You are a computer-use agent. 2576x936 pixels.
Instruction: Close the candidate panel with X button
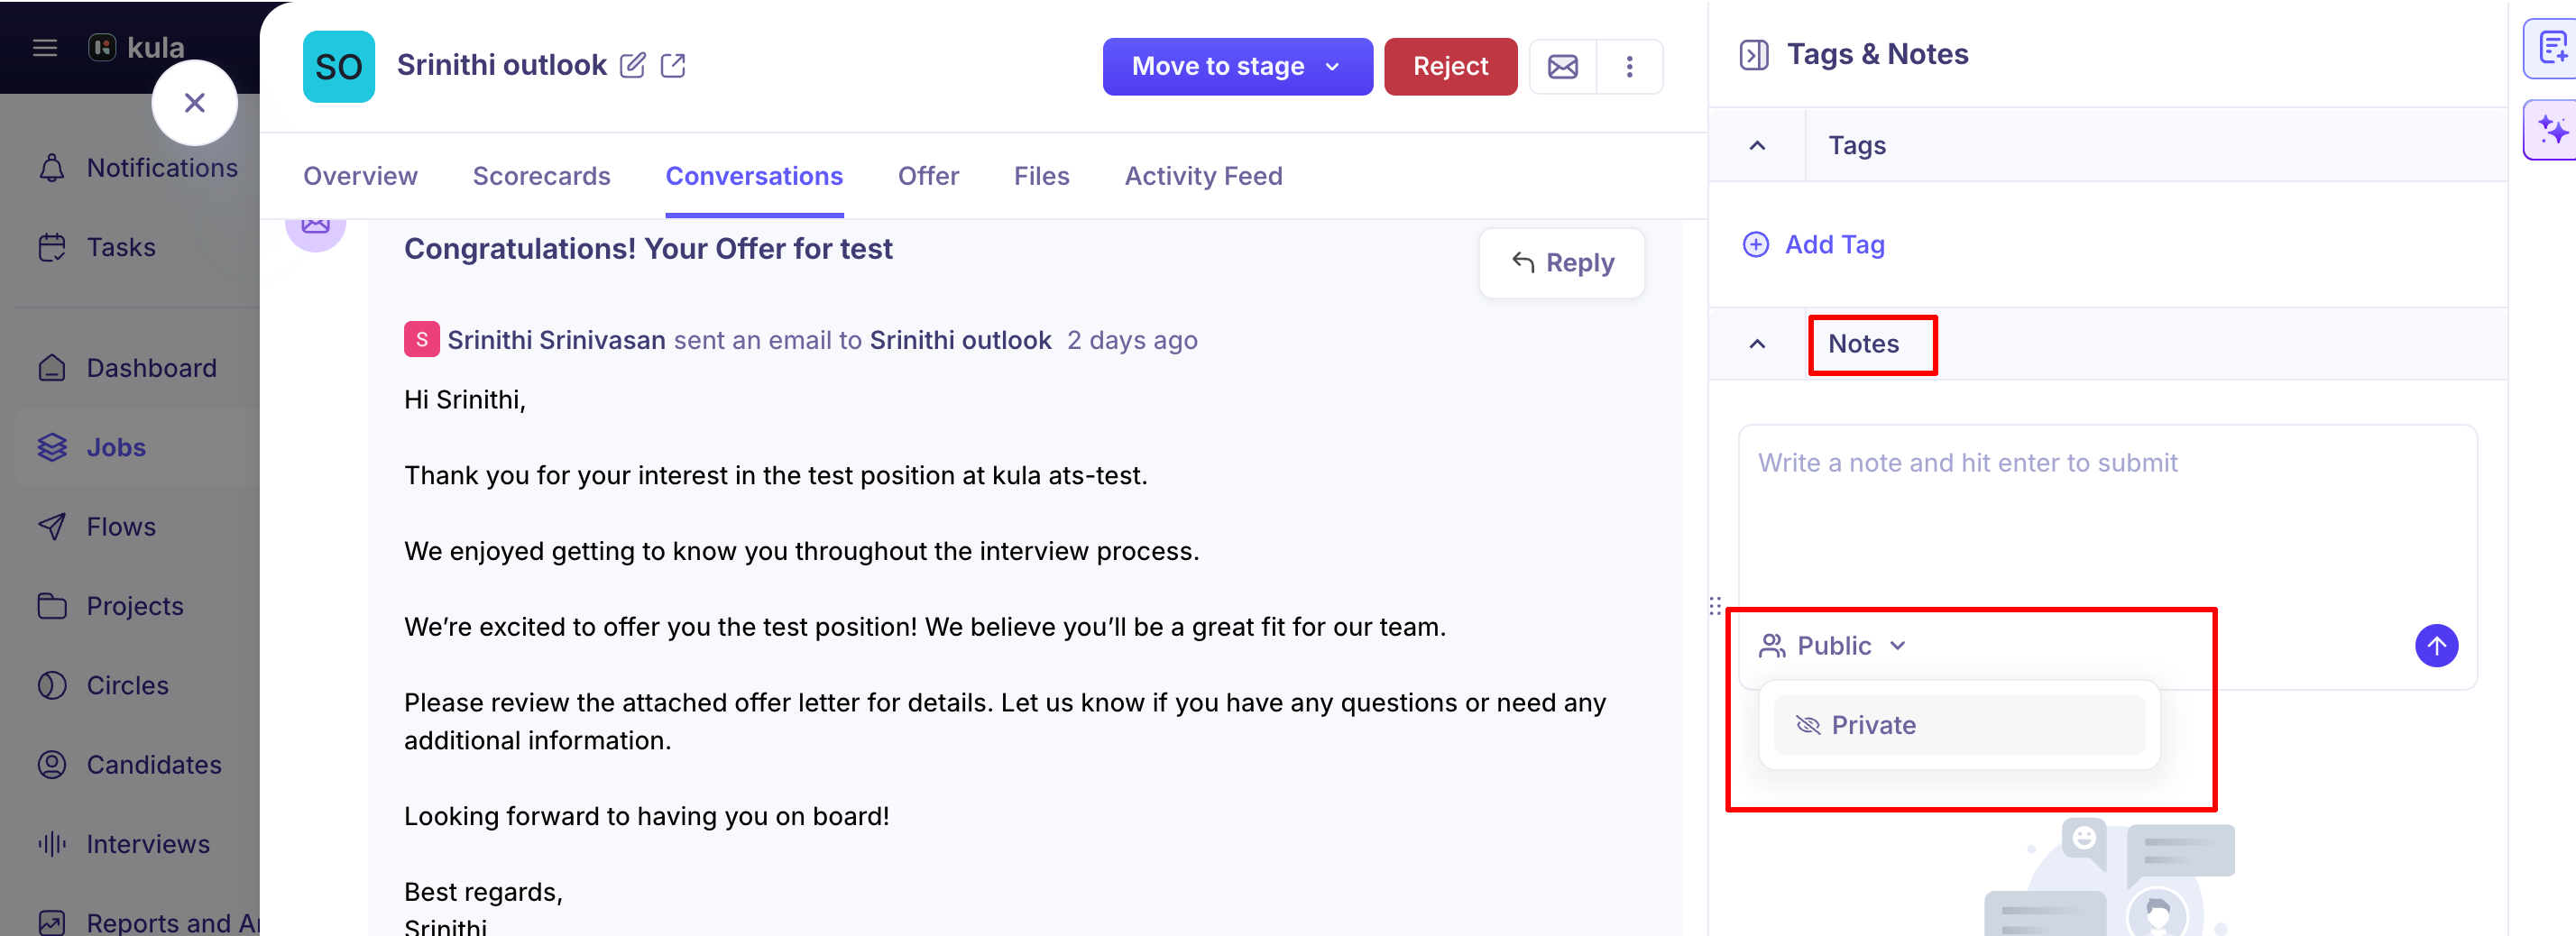(195, 103)
